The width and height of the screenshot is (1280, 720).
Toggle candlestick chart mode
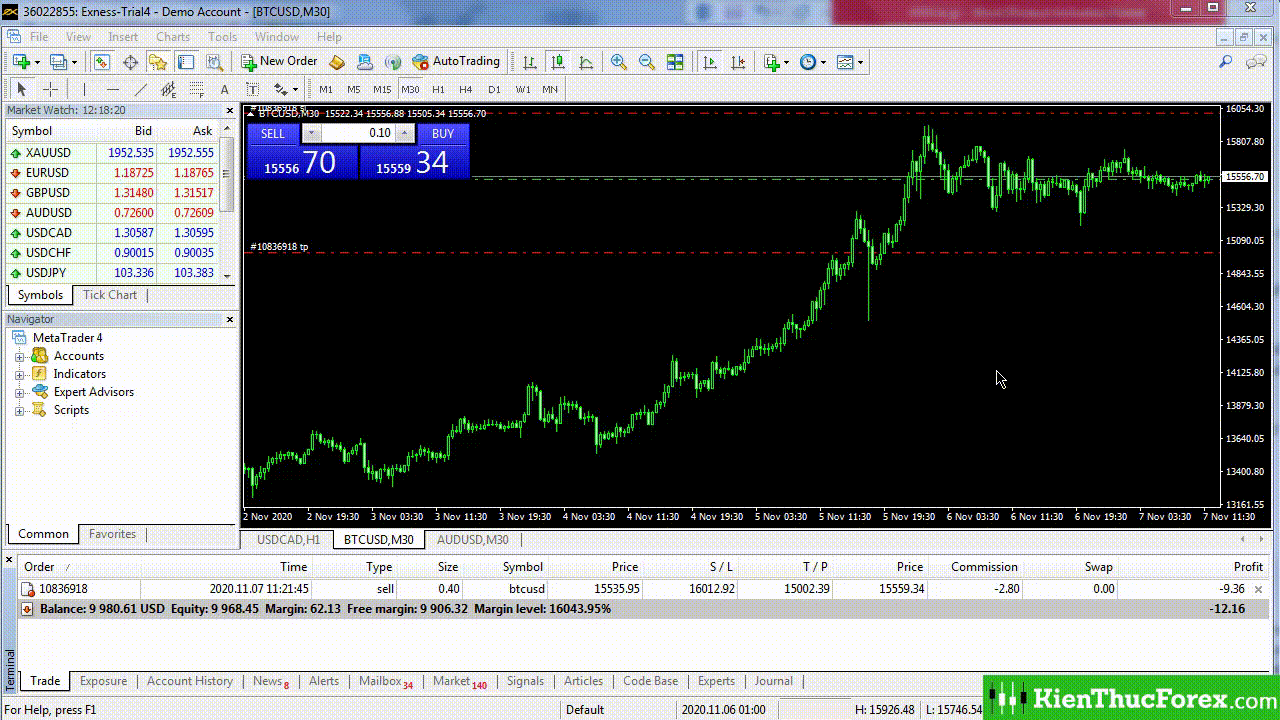(558, 62)
